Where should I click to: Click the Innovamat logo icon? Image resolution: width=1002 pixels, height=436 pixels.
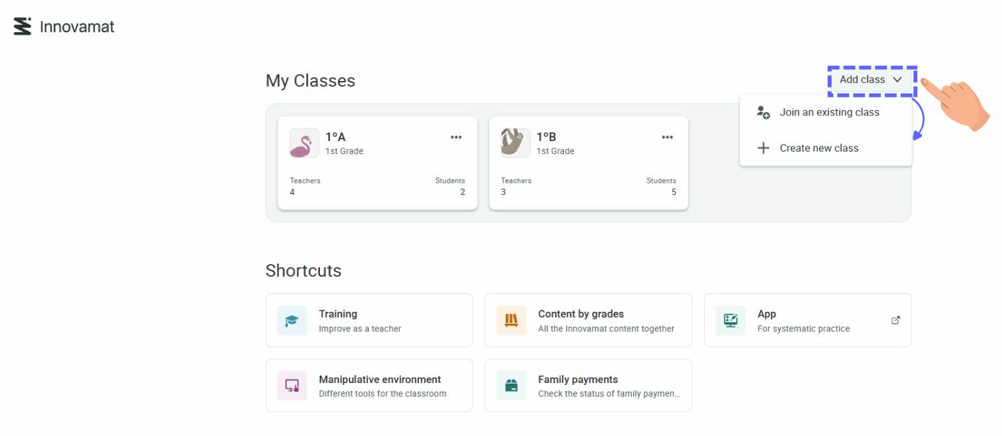pos(22,27)
